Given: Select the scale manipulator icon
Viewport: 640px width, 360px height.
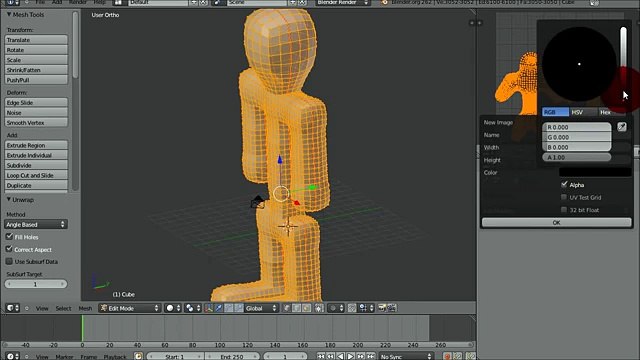Looking at the screenshot, I should pos(239,308).
